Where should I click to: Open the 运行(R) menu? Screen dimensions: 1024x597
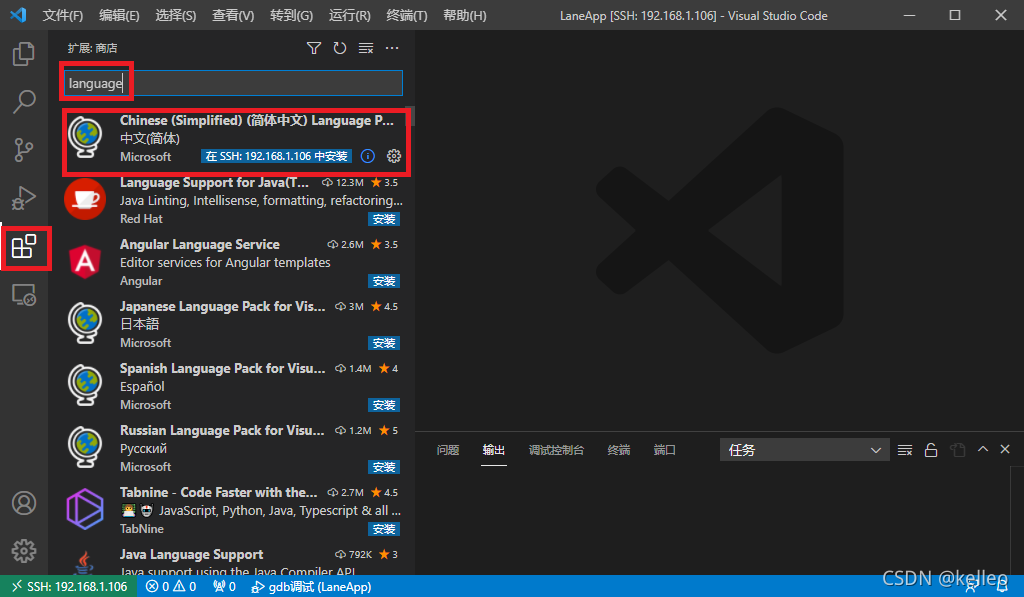pyautogui.click(x=349, y=15)
